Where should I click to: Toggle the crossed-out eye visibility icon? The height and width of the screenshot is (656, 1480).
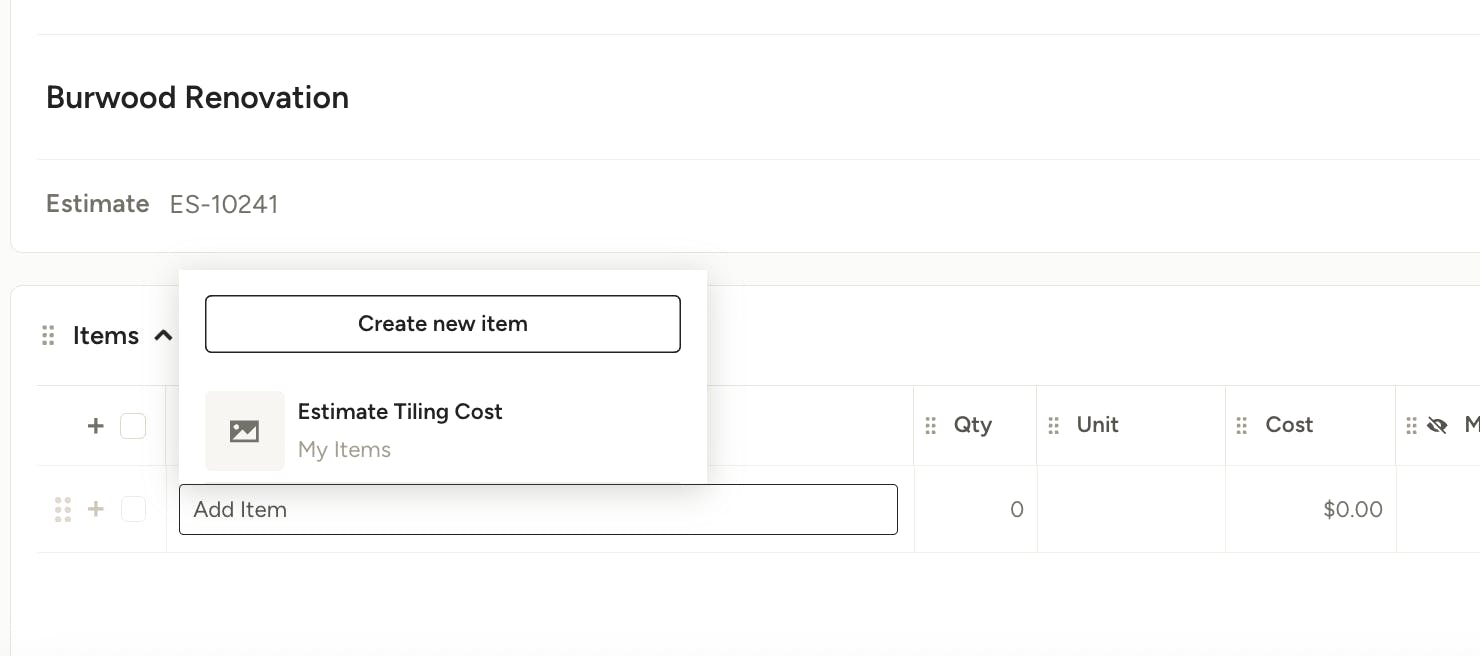point(1437,426)
